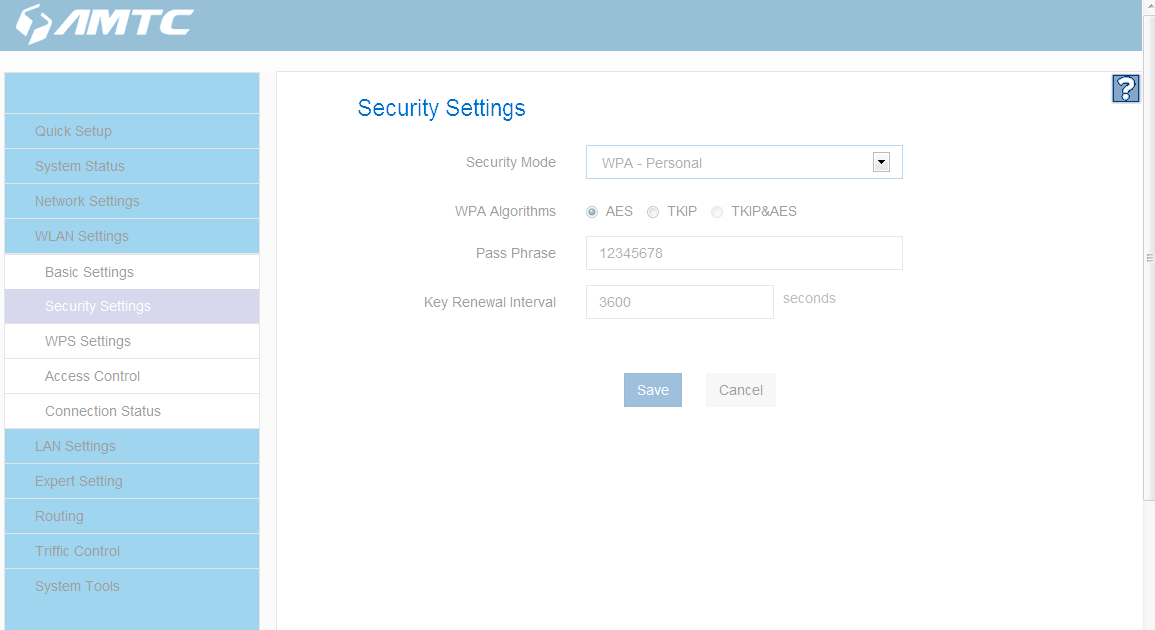Focus the Key Renewal Interval field

pos(679,302)
